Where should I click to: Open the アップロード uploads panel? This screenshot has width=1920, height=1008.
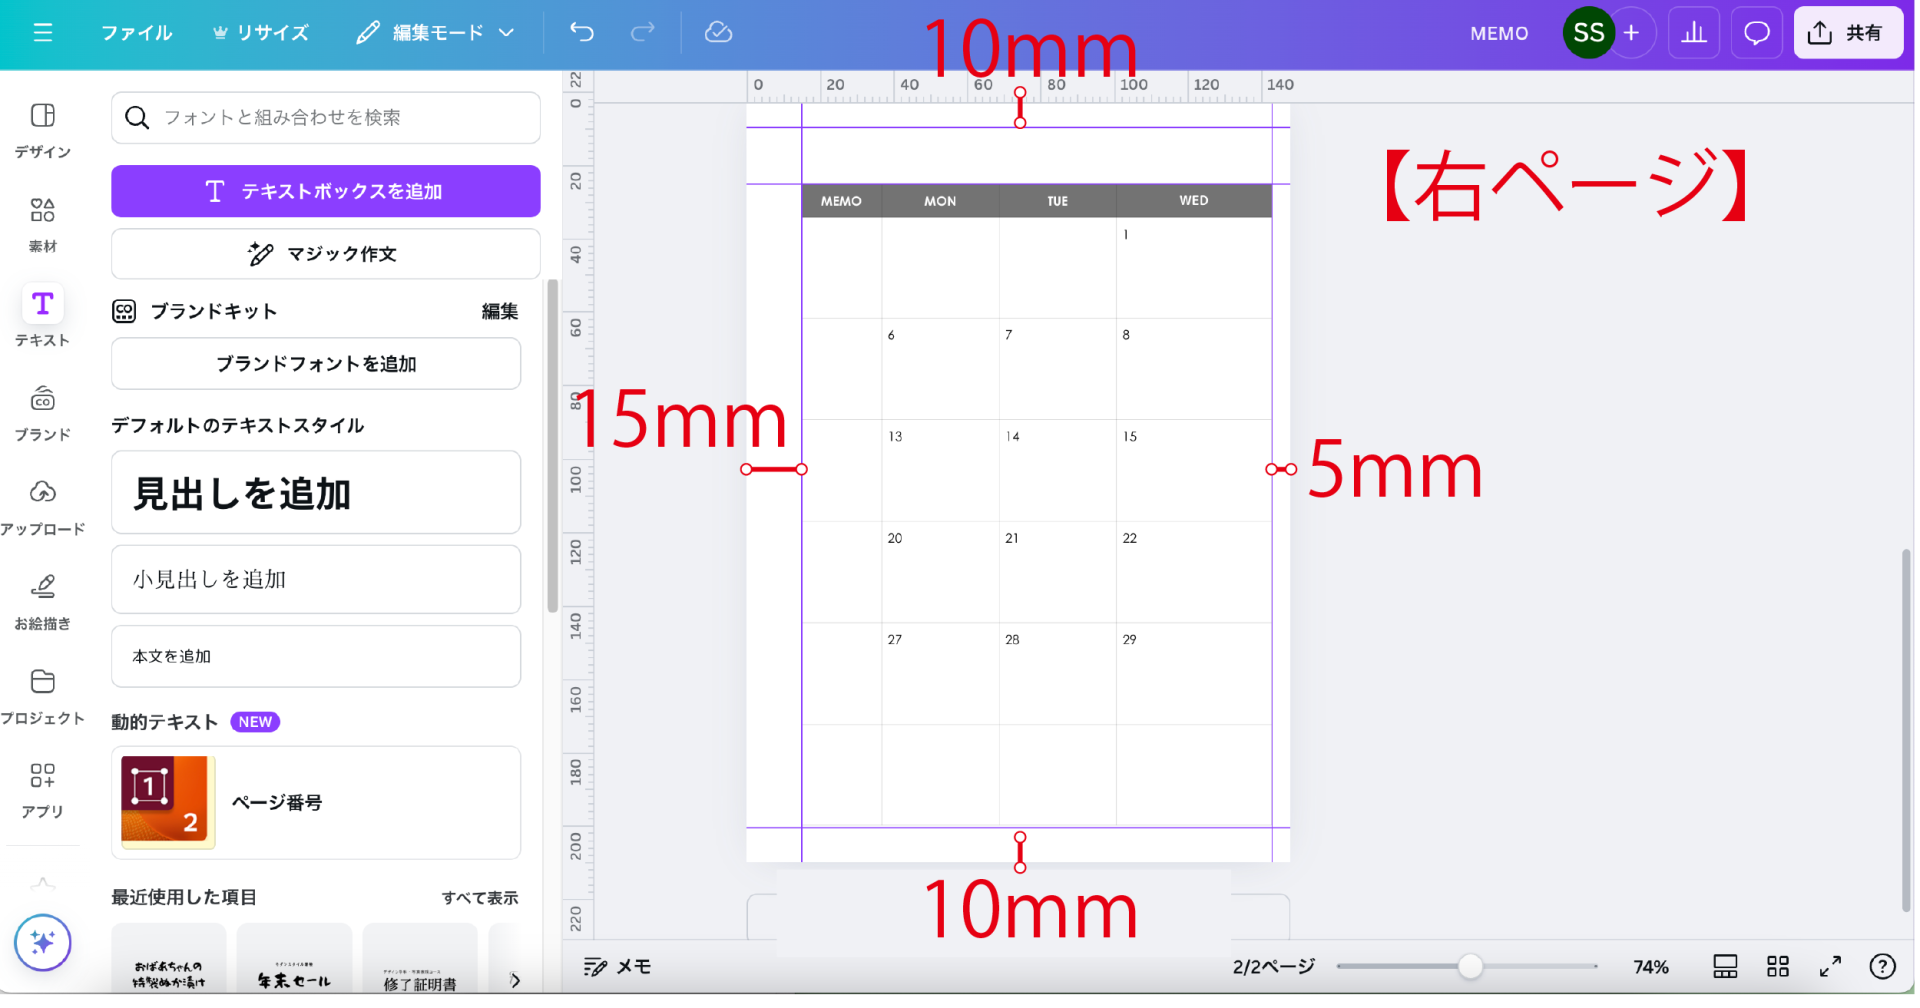(x=43, y=506)
